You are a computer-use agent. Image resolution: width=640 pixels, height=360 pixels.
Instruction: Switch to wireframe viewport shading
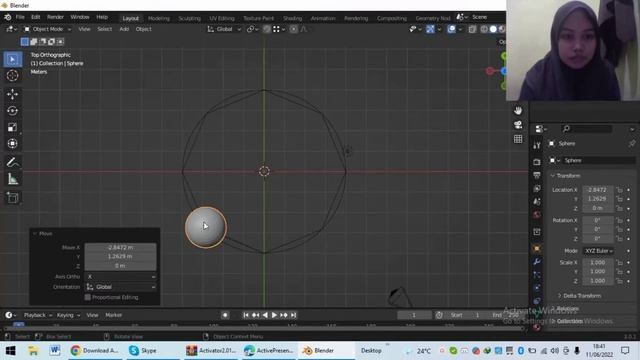tap(484, 29)
